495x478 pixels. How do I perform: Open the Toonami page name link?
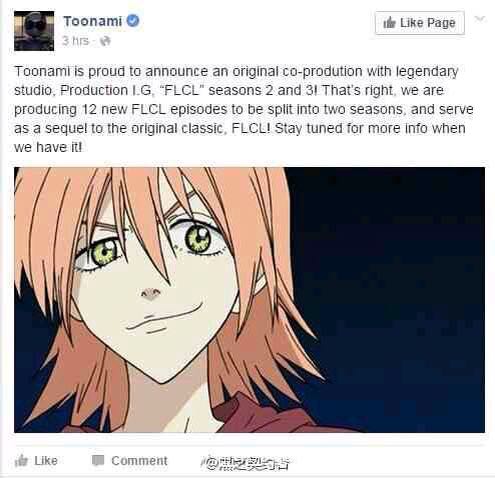92,21
